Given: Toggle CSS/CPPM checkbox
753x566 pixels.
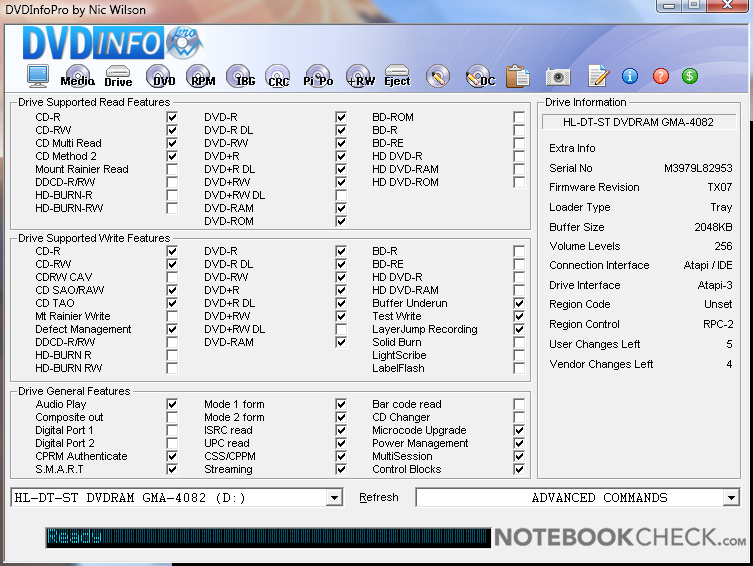Looking at the screenshot, I should click(341, 456).
